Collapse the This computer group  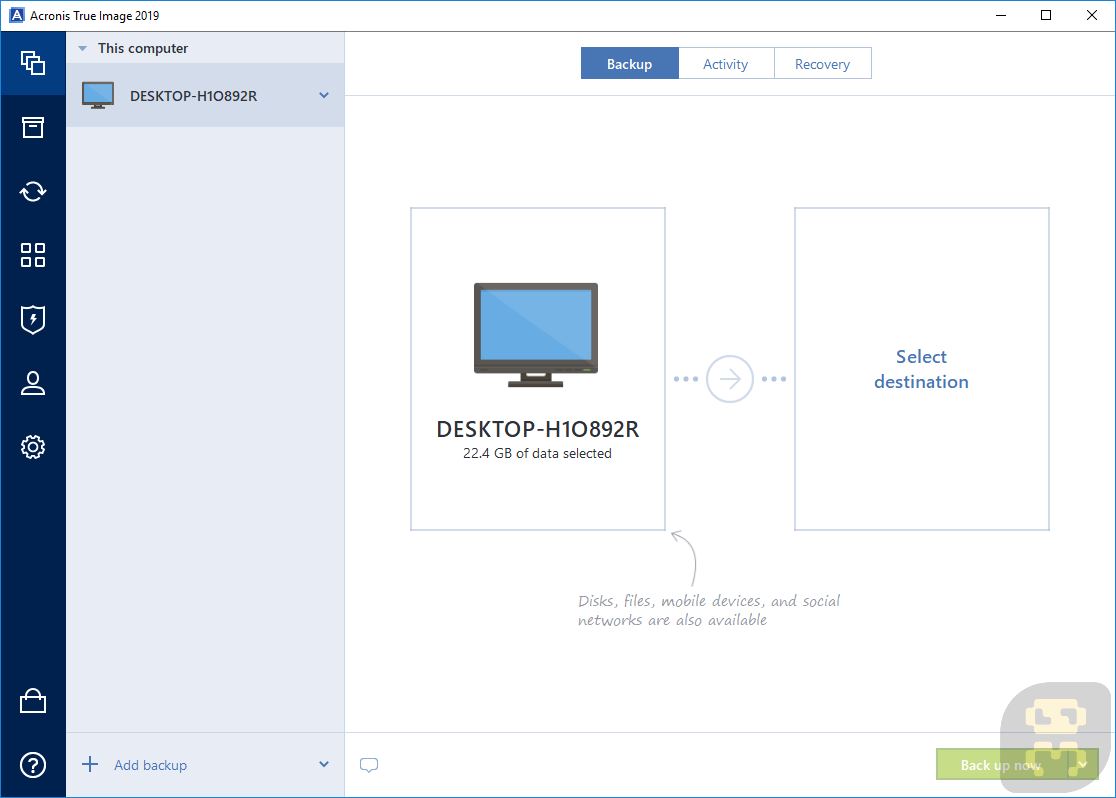point(83,48)
